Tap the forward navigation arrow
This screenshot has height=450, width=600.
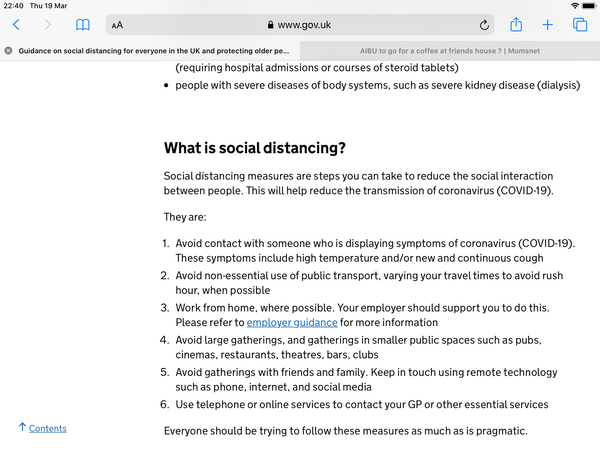[48, 25]
